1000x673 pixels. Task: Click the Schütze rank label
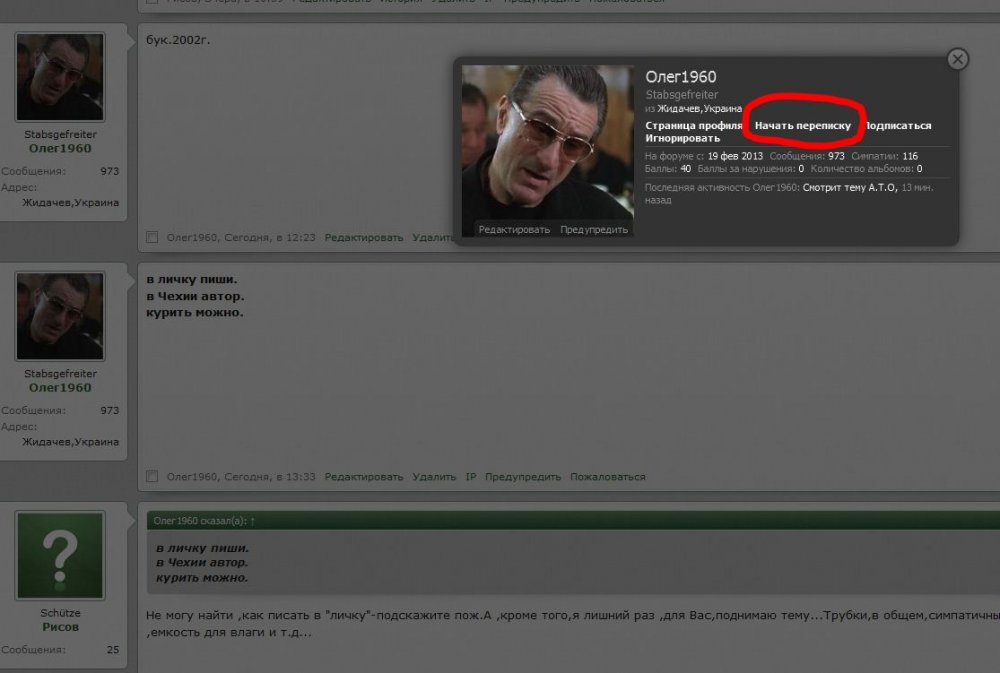pos(60,613)
